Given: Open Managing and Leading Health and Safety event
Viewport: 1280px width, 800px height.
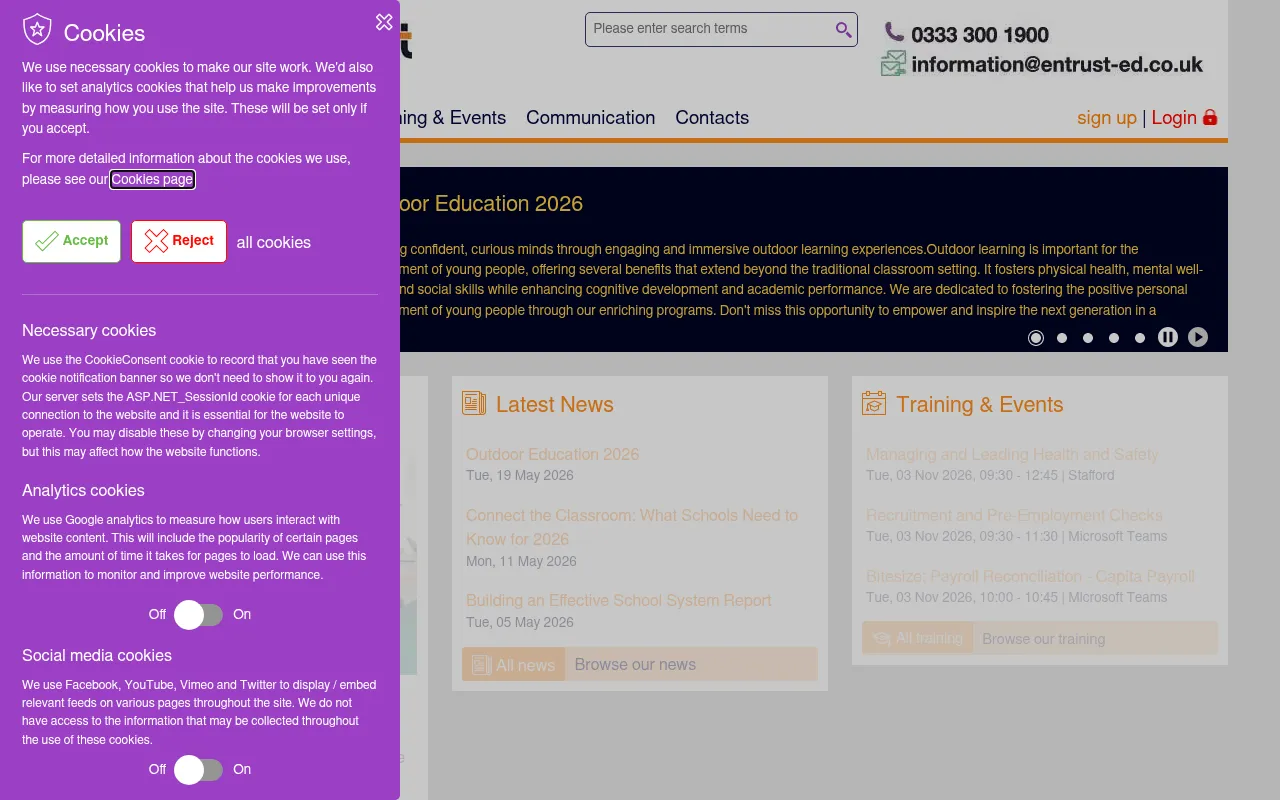Looking at the screenshot, I should (1012, 454).
